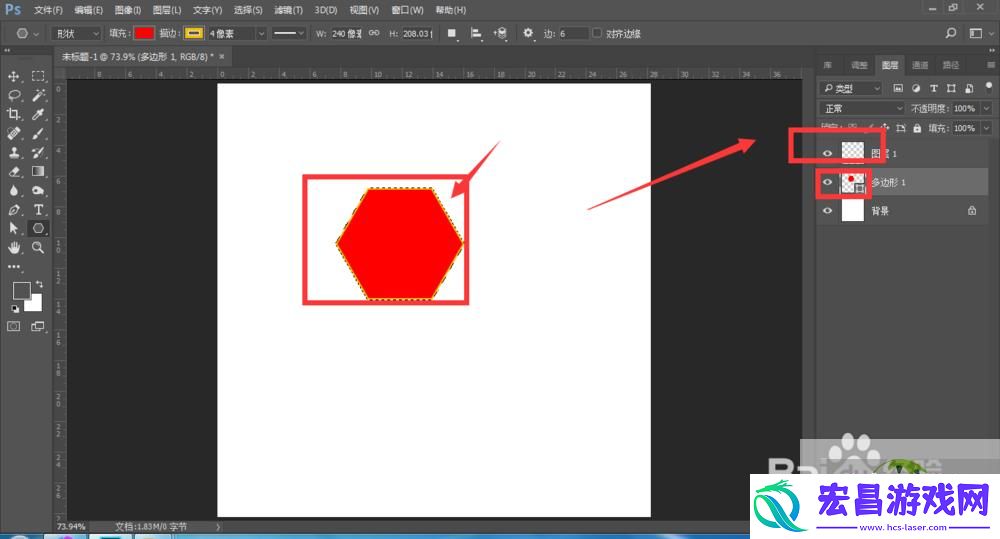Switch to the 通道 panel tab
Image resolution: width=1000 pixels, height=539 pixels.
[920, 65]
